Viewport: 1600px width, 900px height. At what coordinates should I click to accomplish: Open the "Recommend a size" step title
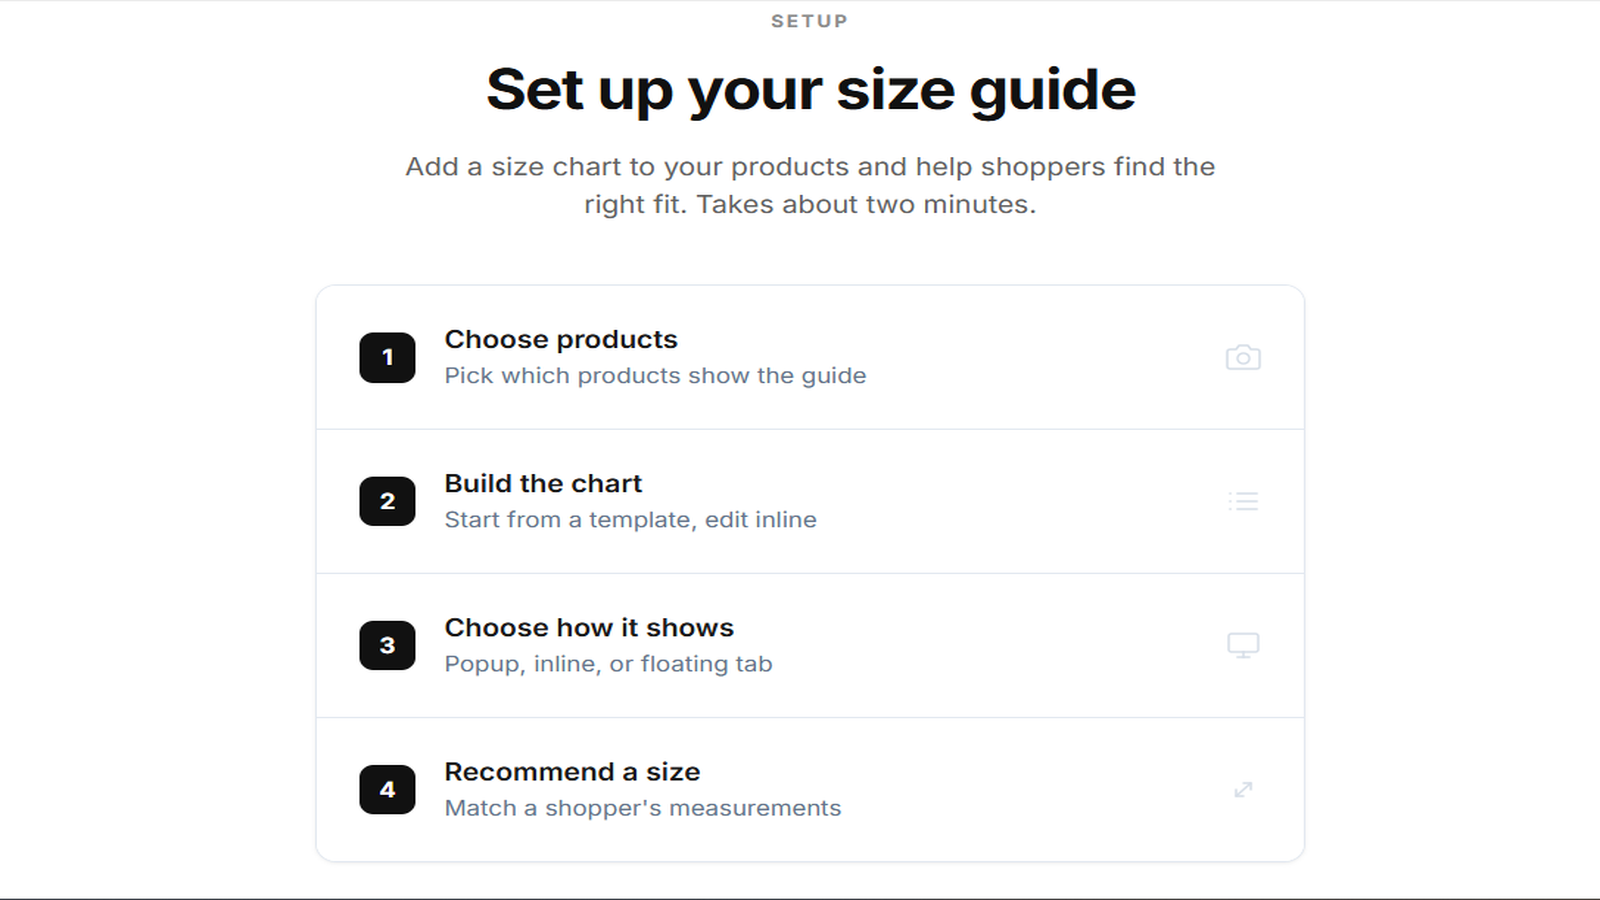tap(572, 772)
